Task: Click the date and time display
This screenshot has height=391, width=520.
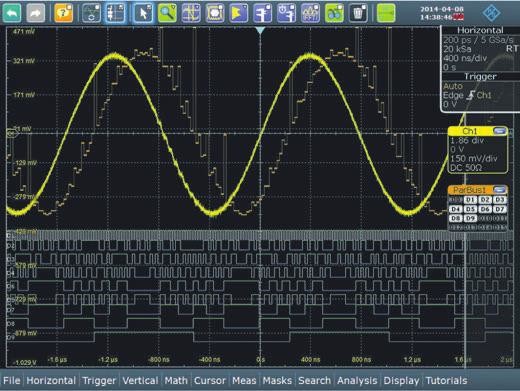Action: [442, 13]
